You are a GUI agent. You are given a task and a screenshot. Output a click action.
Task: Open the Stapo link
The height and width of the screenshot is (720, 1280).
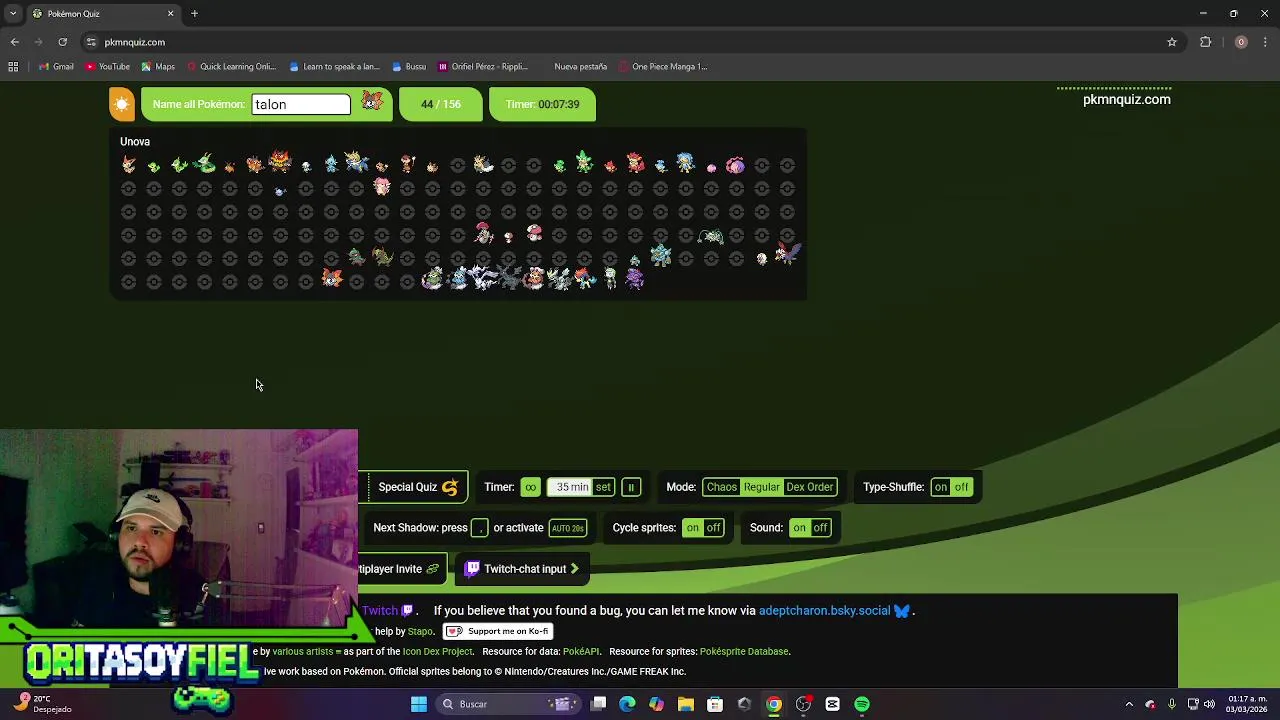pos(420,631)
